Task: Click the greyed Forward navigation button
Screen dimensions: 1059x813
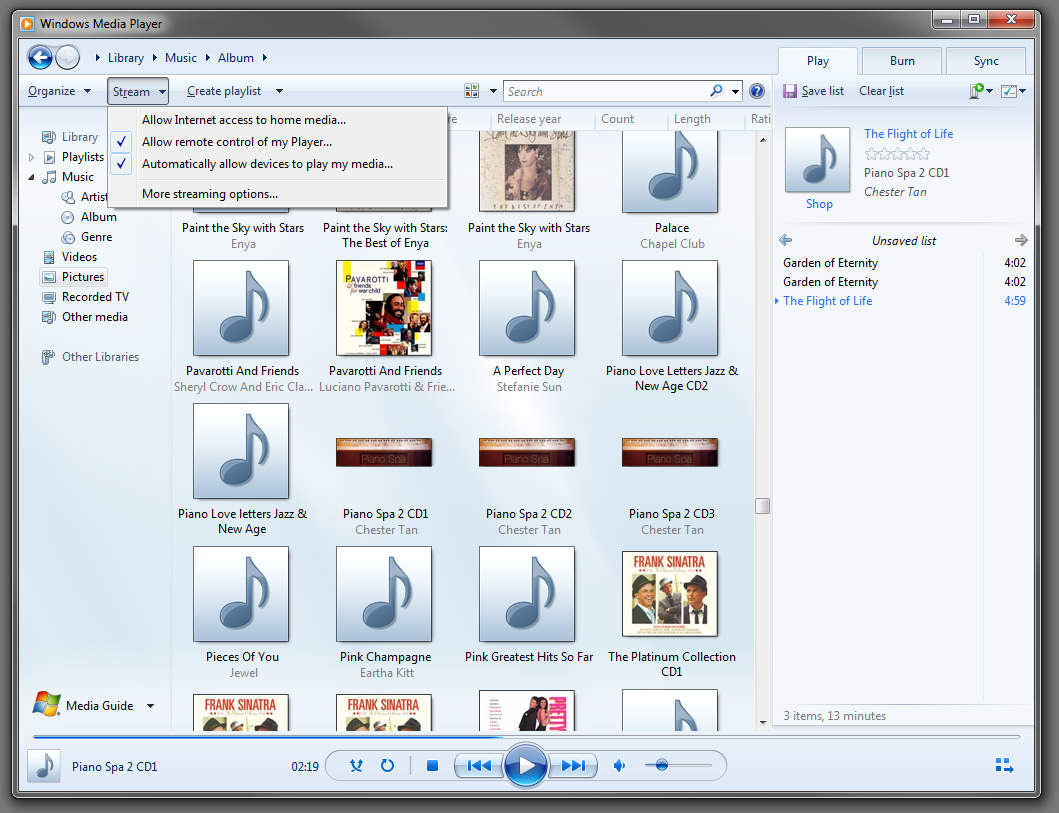Action: (x=68, y=57)
